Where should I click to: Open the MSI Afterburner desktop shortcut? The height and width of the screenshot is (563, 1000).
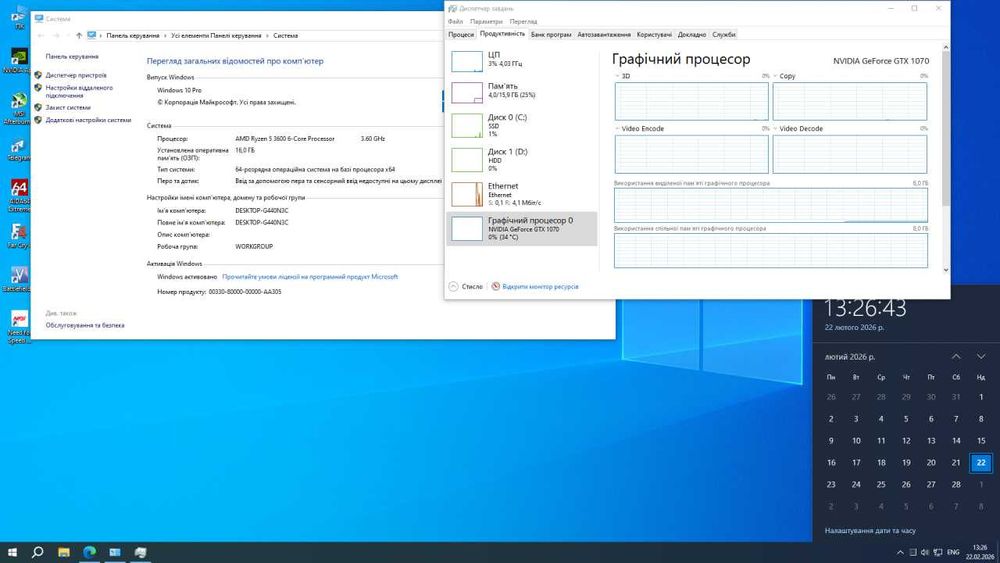[x=17, y=108]
